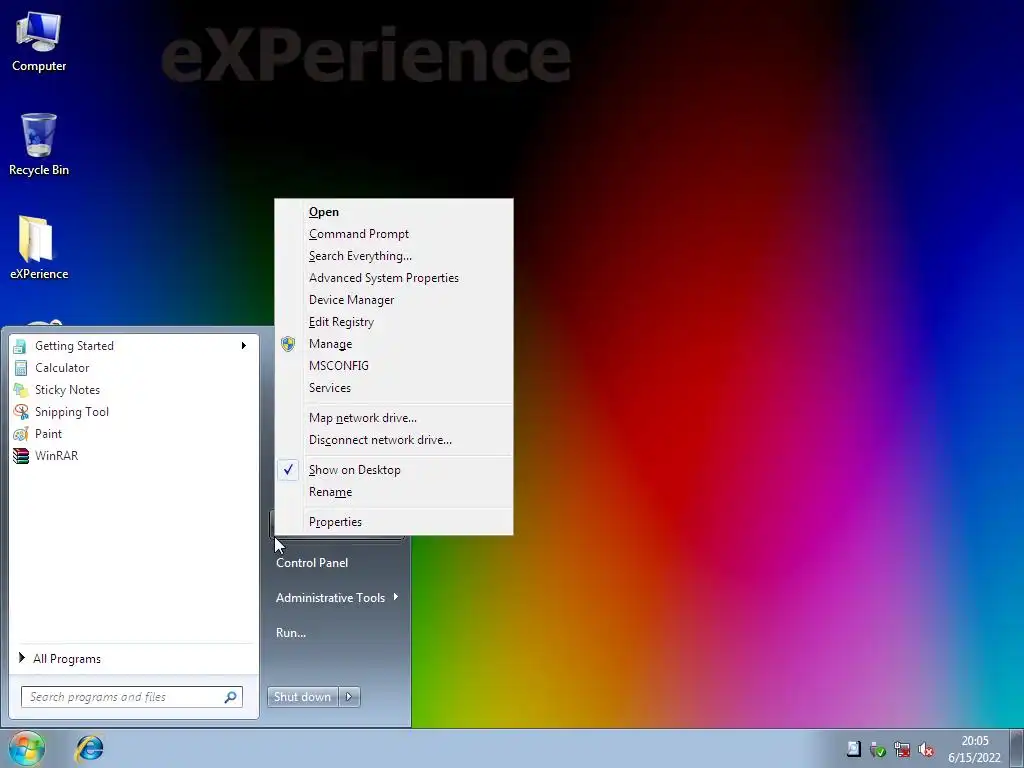The width and height of the screenshot is (1024, 768).
Task: Launch Calculator from the Start menu
Action: [134, 368]
